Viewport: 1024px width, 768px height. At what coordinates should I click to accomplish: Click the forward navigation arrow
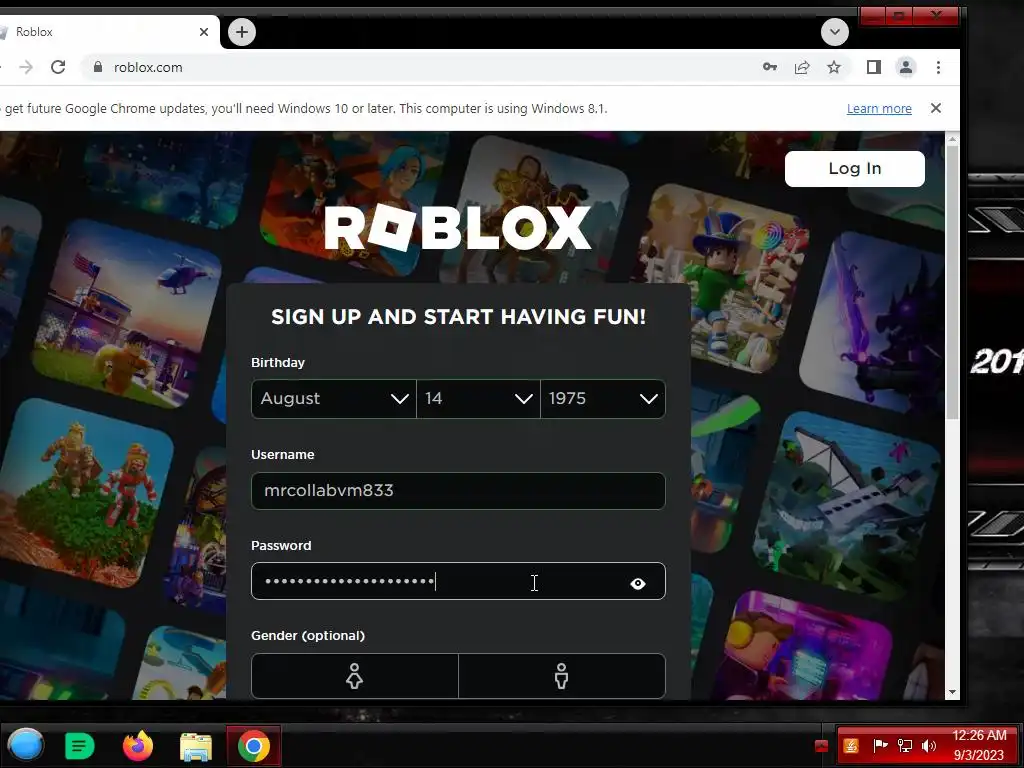[x=25, y=67]
